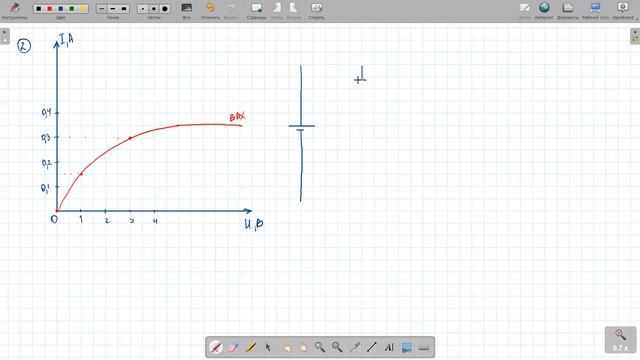Show the virtual keyboard
The image size is (640, 360).
424,347
